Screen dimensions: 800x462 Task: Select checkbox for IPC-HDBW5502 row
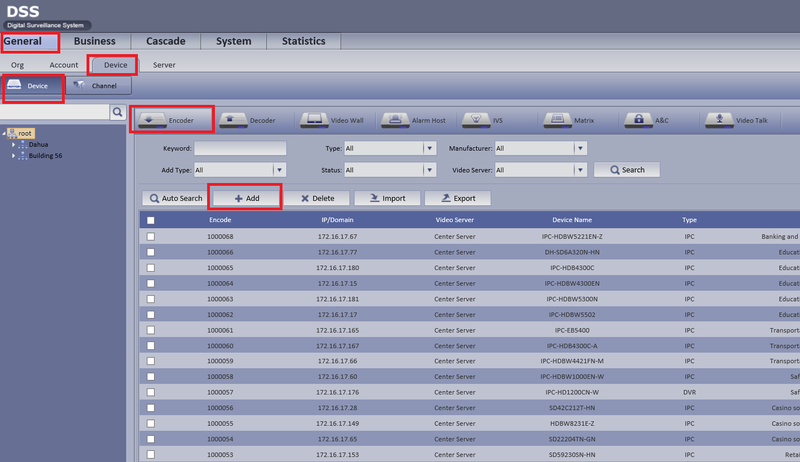(x=151, y=315)
